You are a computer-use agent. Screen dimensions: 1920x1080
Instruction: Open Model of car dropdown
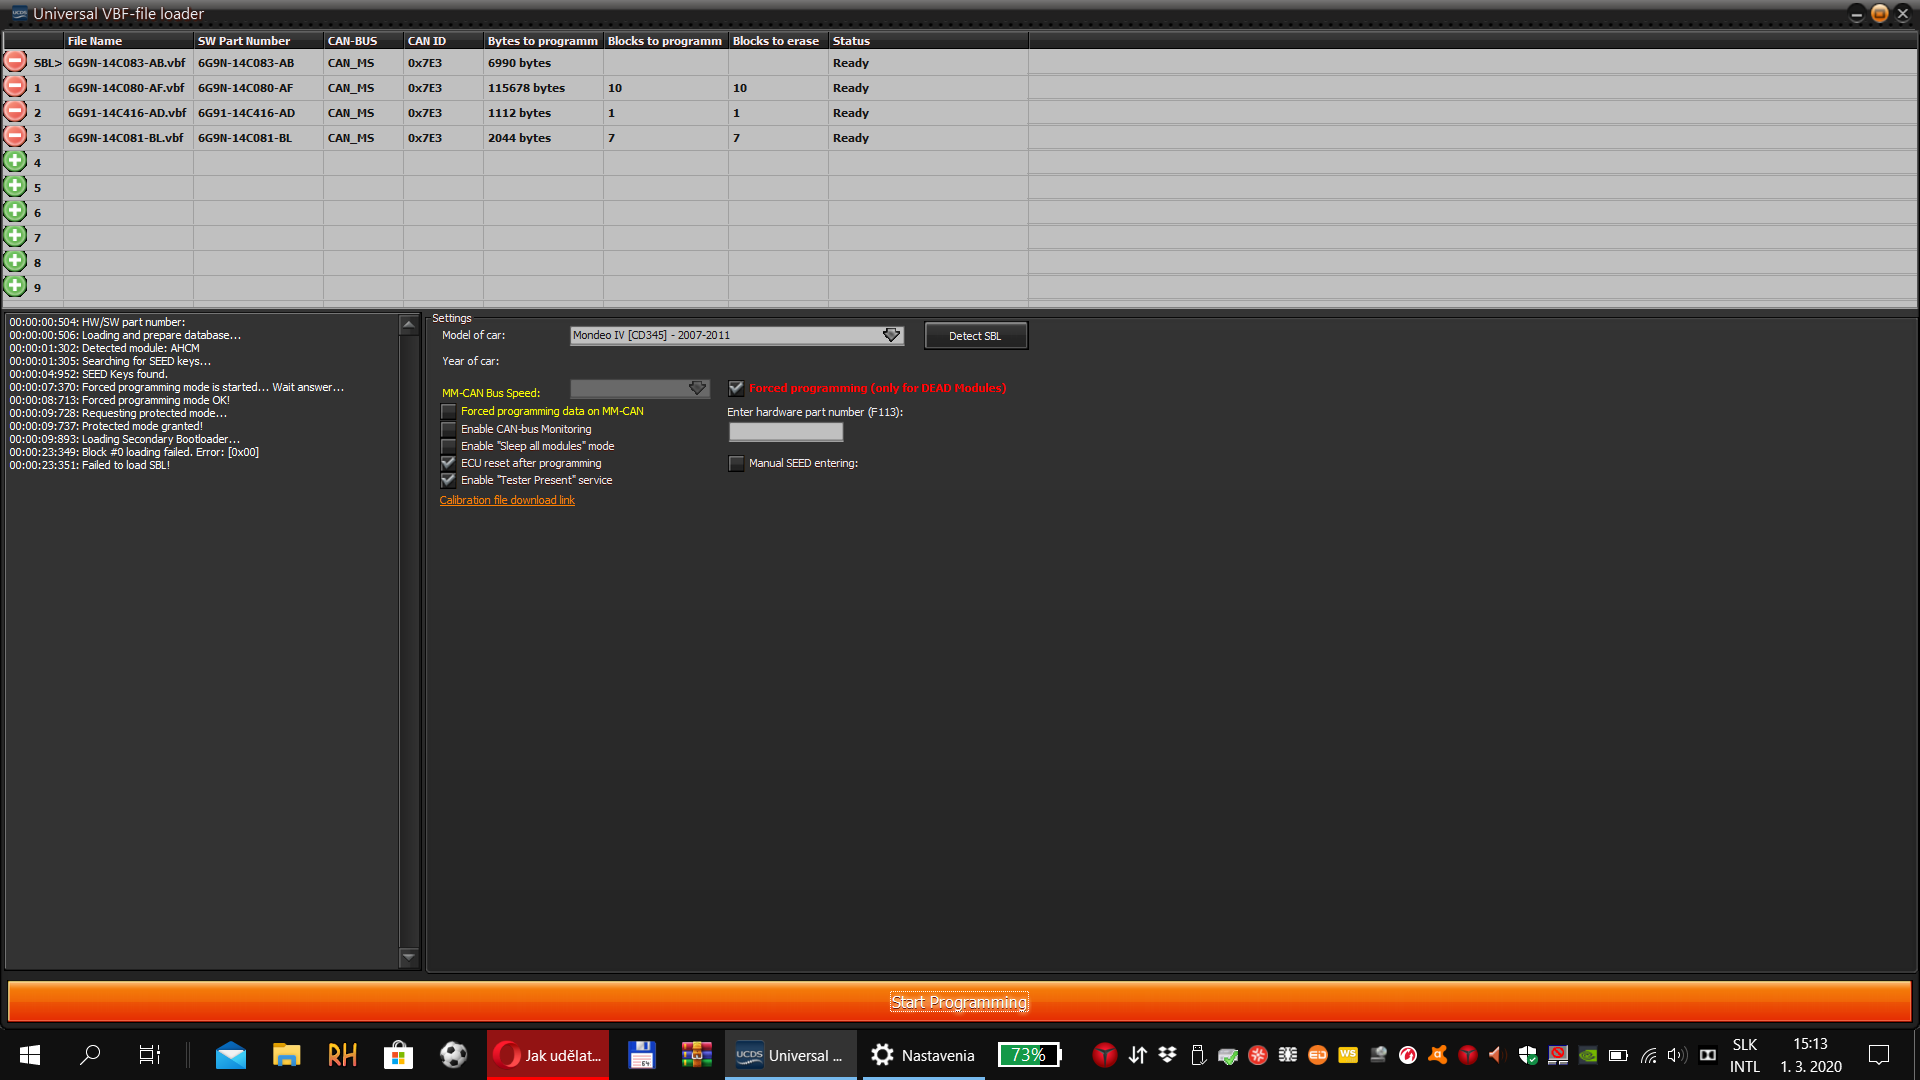(x=891, y=335)
